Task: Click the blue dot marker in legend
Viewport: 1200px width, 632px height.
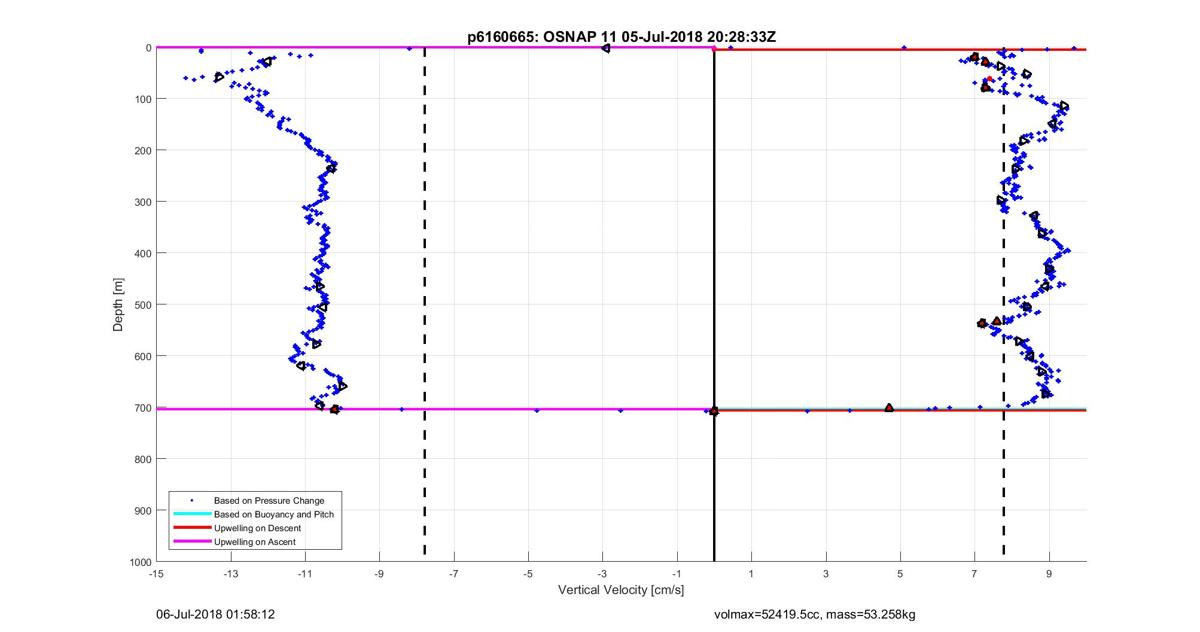Action: (x=190, y=500)
